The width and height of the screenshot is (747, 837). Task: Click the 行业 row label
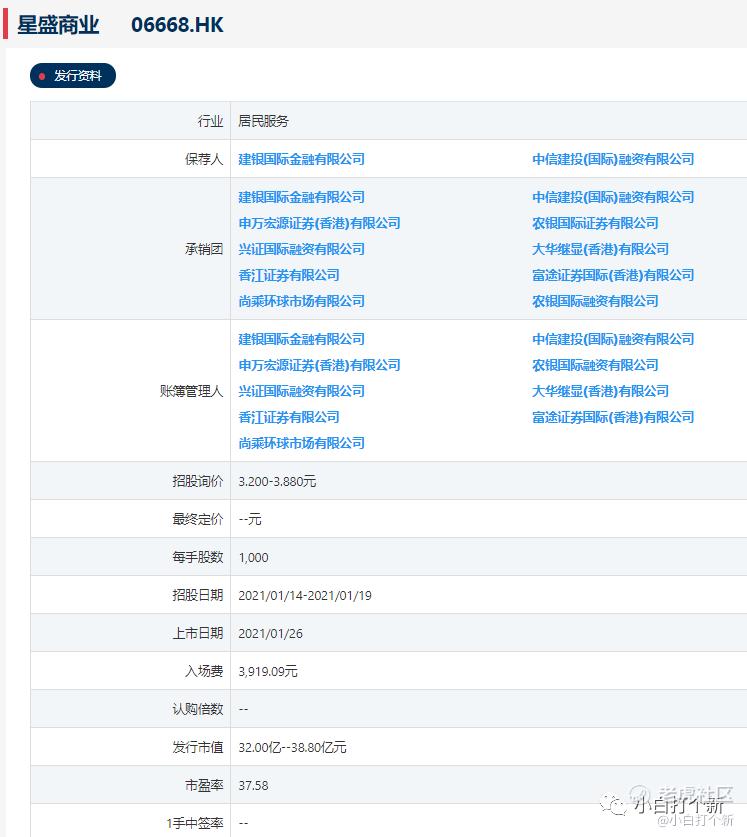[x=210, y=121]
